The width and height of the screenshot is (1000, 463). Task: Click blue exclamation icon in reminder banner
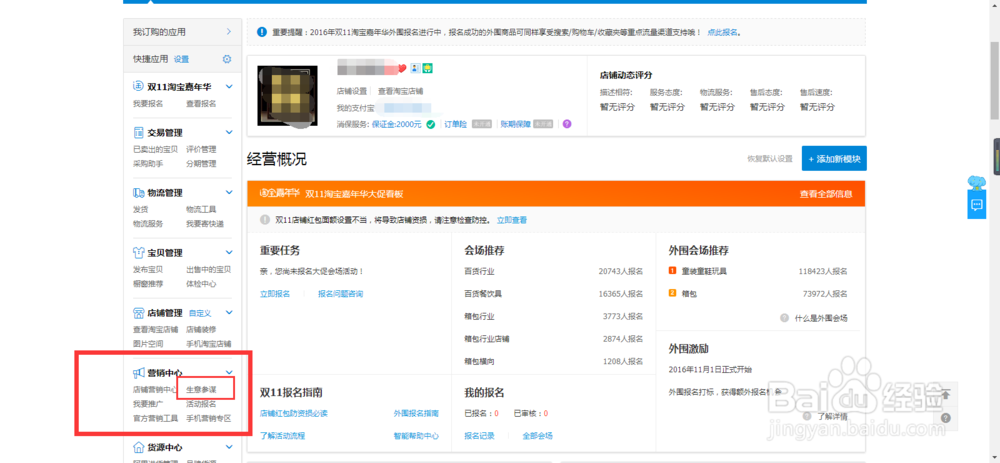click(x=261, y=32)
